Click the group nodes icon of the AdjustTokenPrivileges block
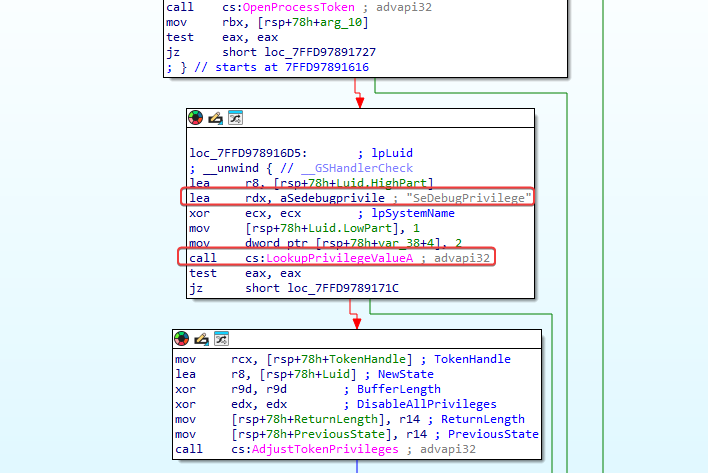The height and width of the screenshot is (473, 708). [x=221, y=339]
